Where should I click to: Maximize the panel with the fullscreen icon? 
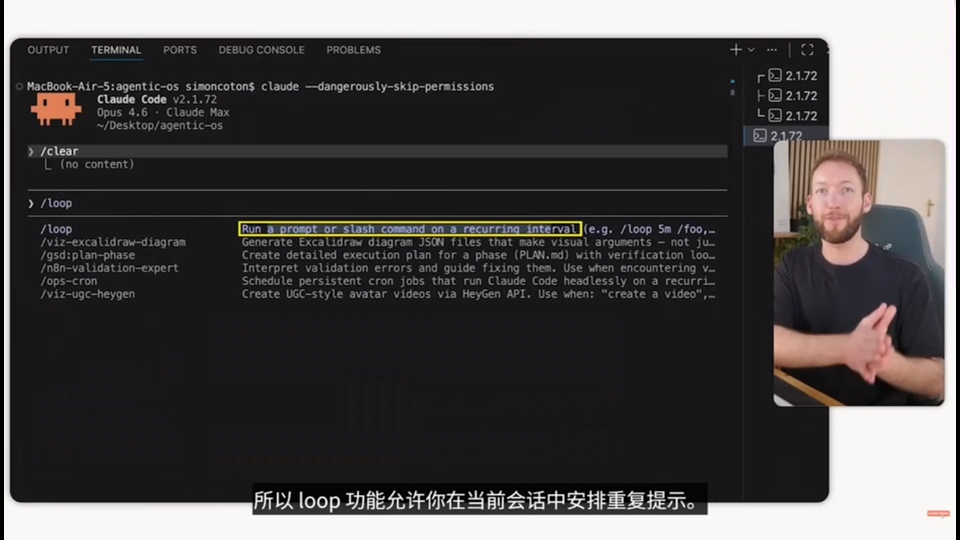coord(808,50)
